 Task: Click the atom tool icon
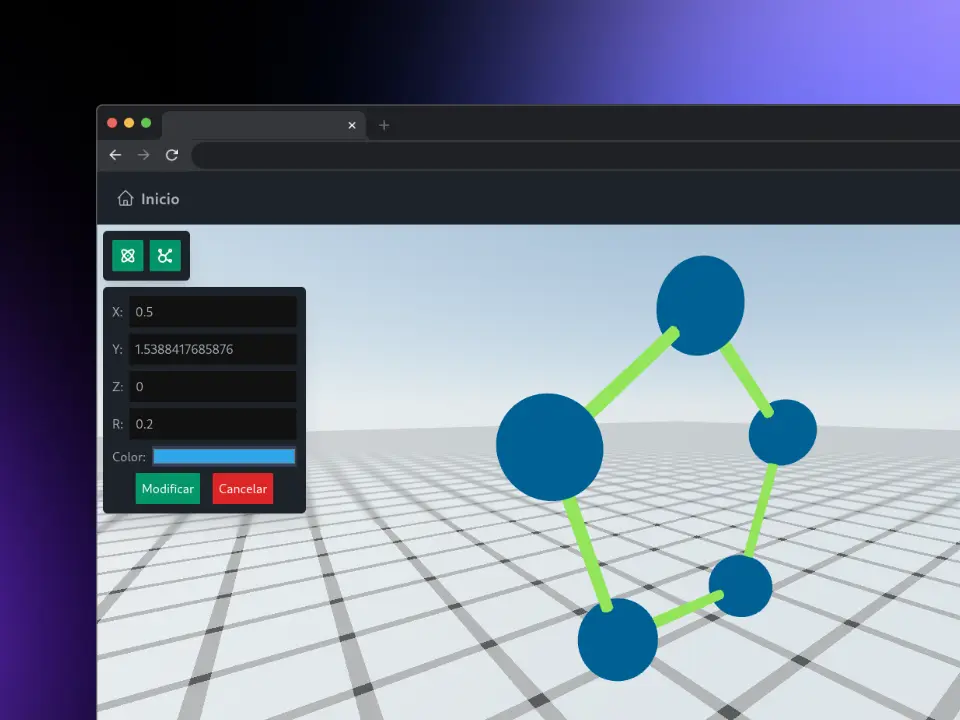point(128,256)
